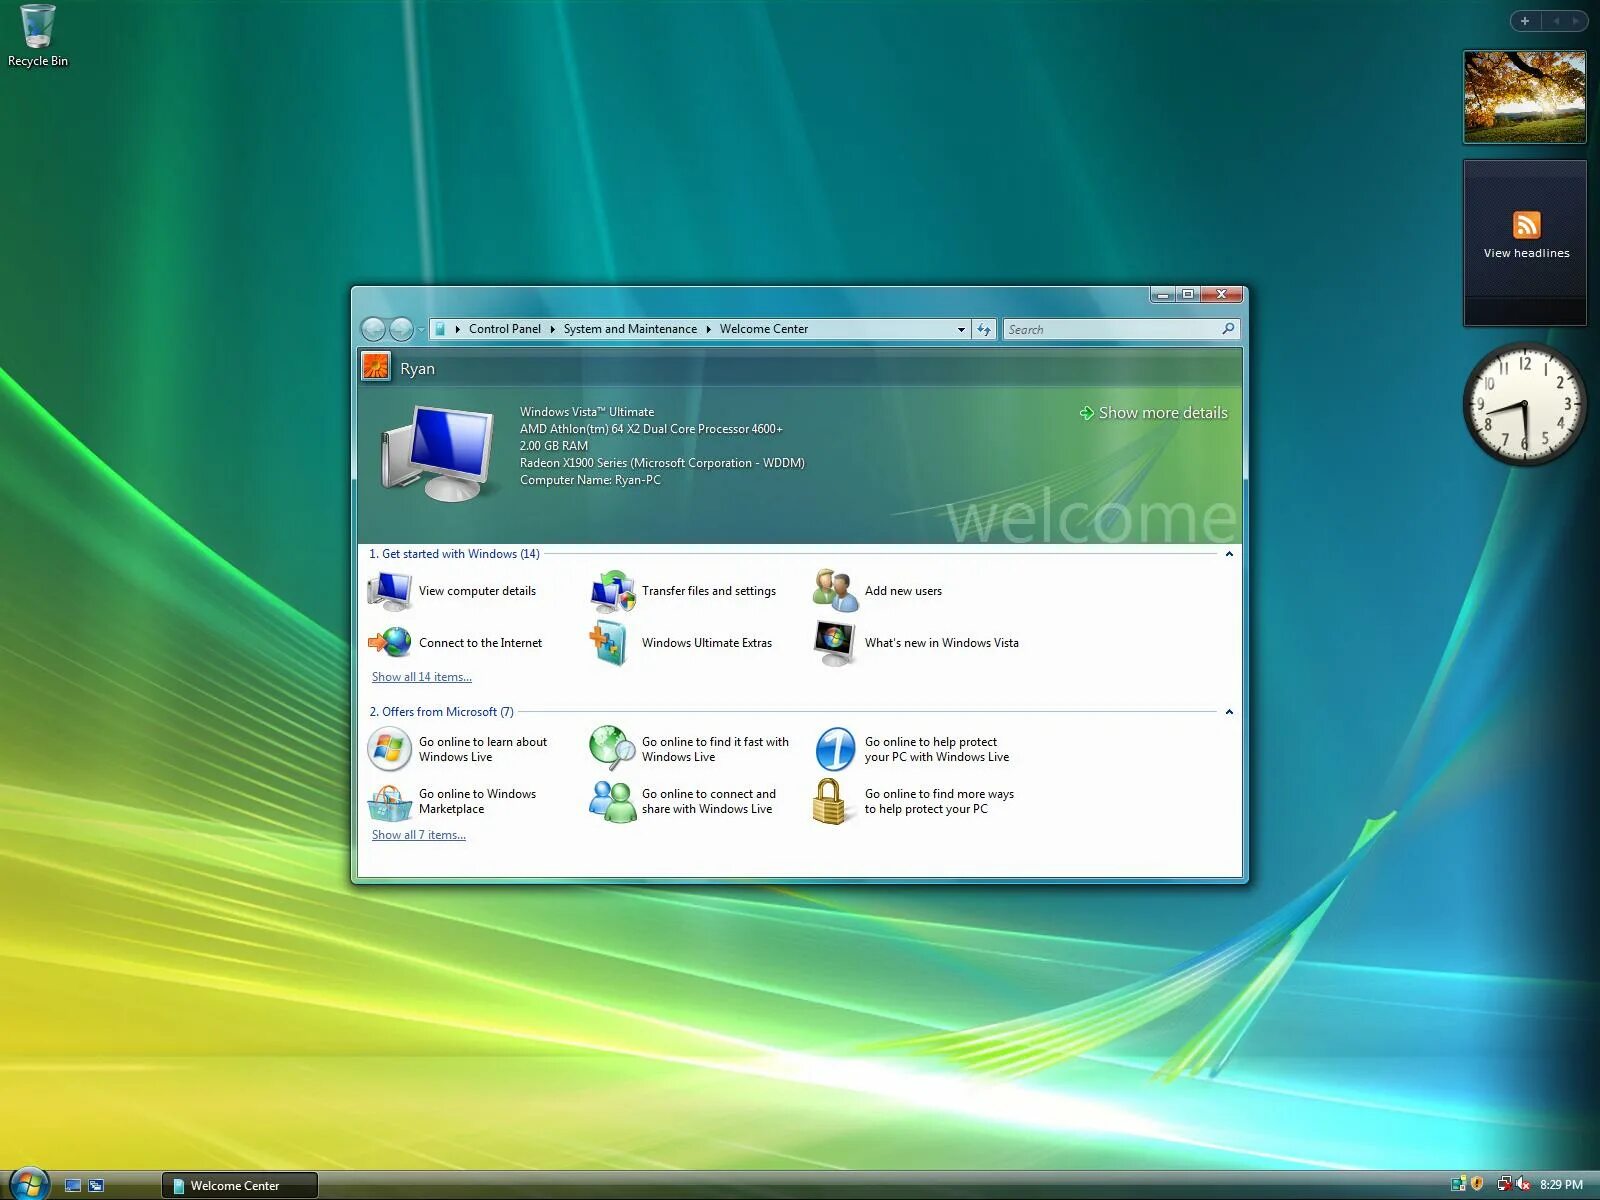Image resolution: width=1600 pixels, height=1200 pixels.
Task: Click the sidebar next gadgets arrow
Action: [1576, 21]
